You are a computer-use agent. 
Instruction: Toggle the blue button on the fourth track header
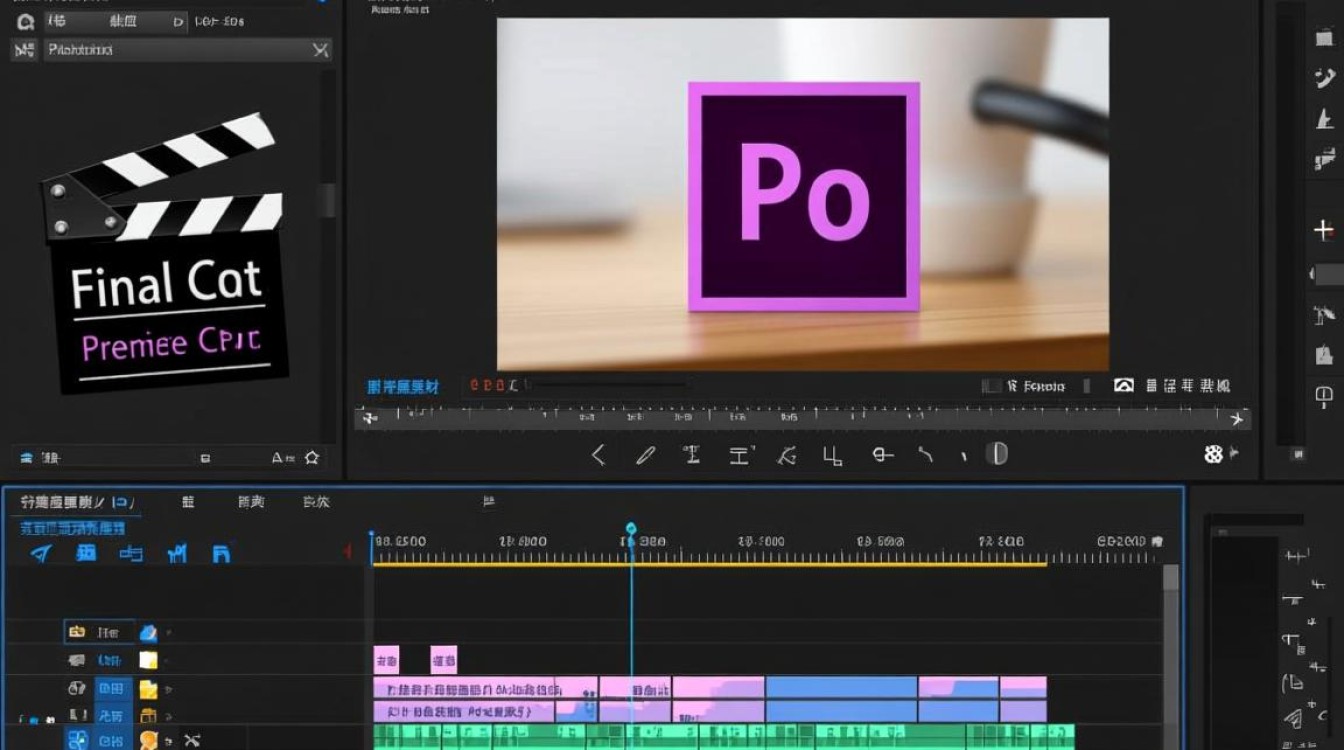click(110, 715)
